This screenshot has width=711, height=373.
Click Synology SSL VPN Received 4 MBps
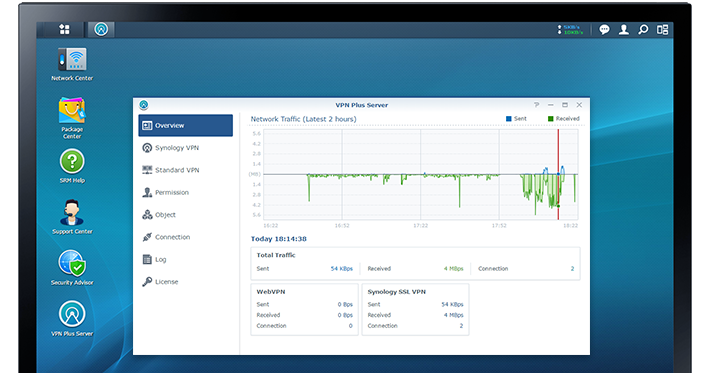453,315
